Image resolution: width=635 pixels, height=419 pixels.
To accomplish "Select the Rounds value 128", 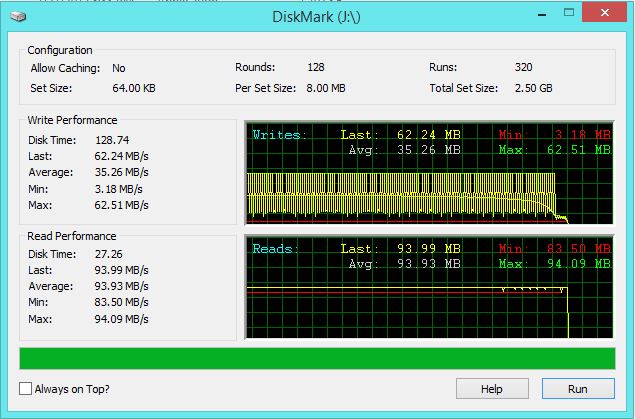I will (x=316, y=67).
